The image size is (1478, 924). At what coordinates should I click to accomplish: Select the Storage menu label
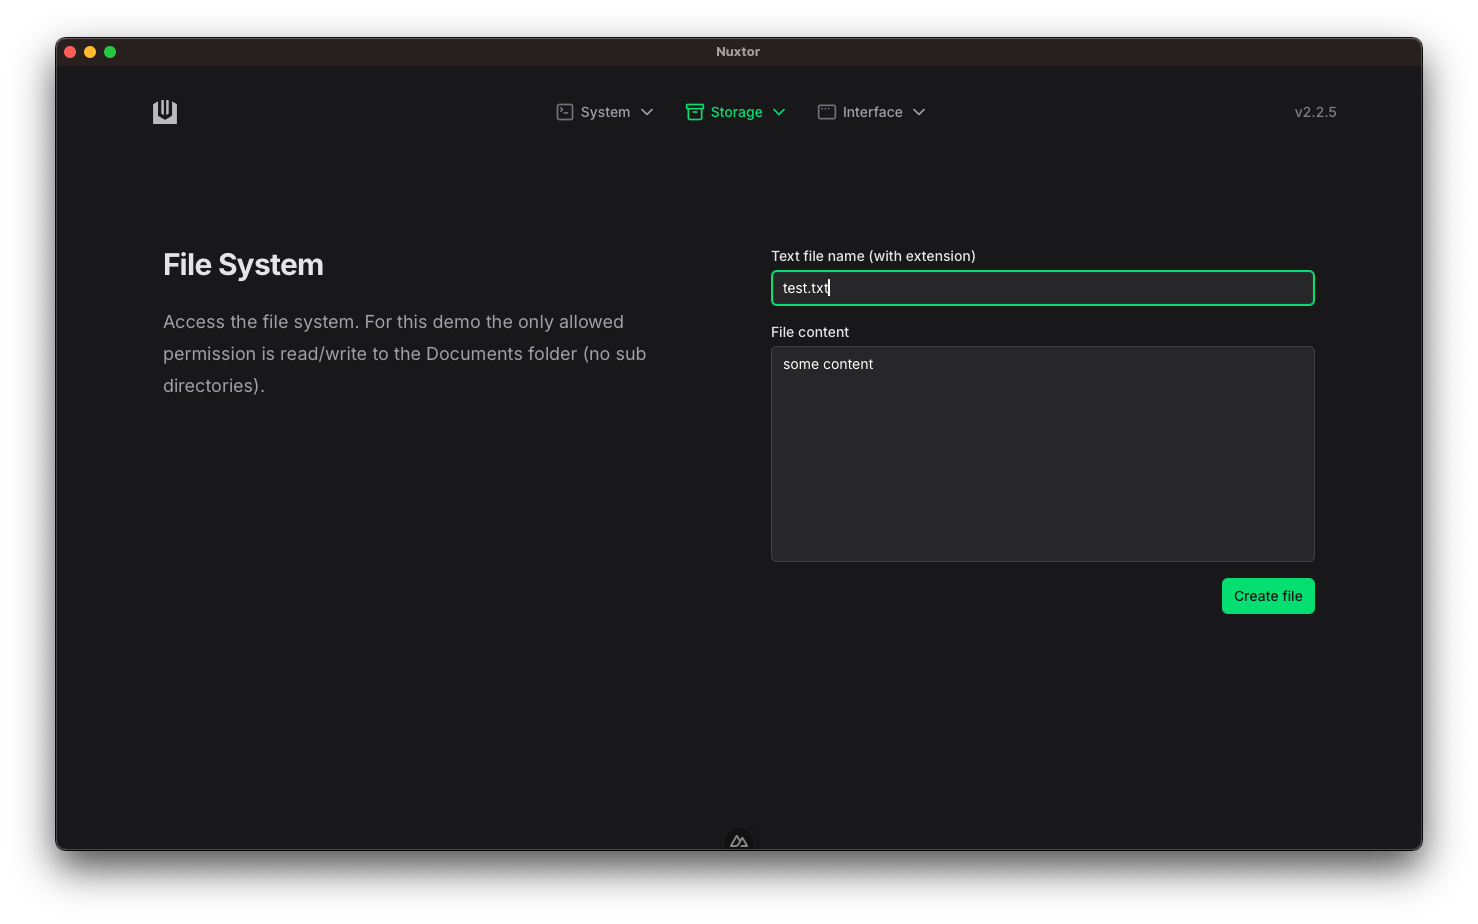736,112
